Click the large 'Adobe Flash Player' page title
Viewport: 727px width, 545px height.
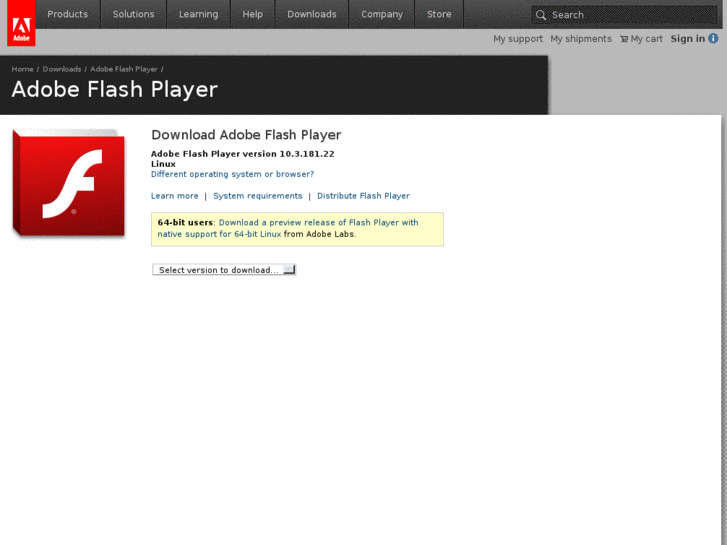tap(115, 90)
